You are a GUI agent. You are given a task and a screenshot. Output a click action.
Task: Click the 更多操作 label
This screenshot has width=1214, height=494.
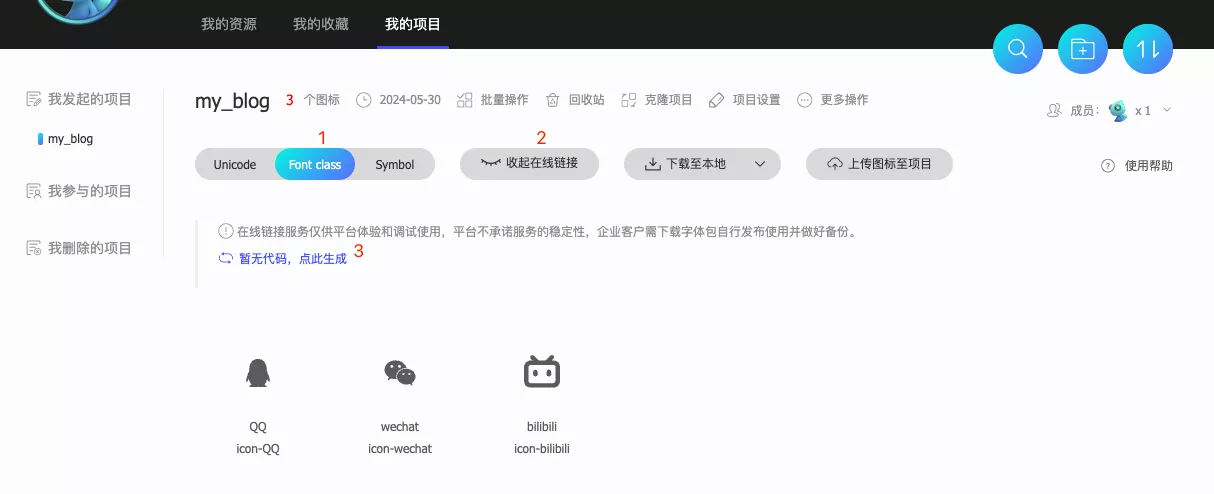point(844,100)
